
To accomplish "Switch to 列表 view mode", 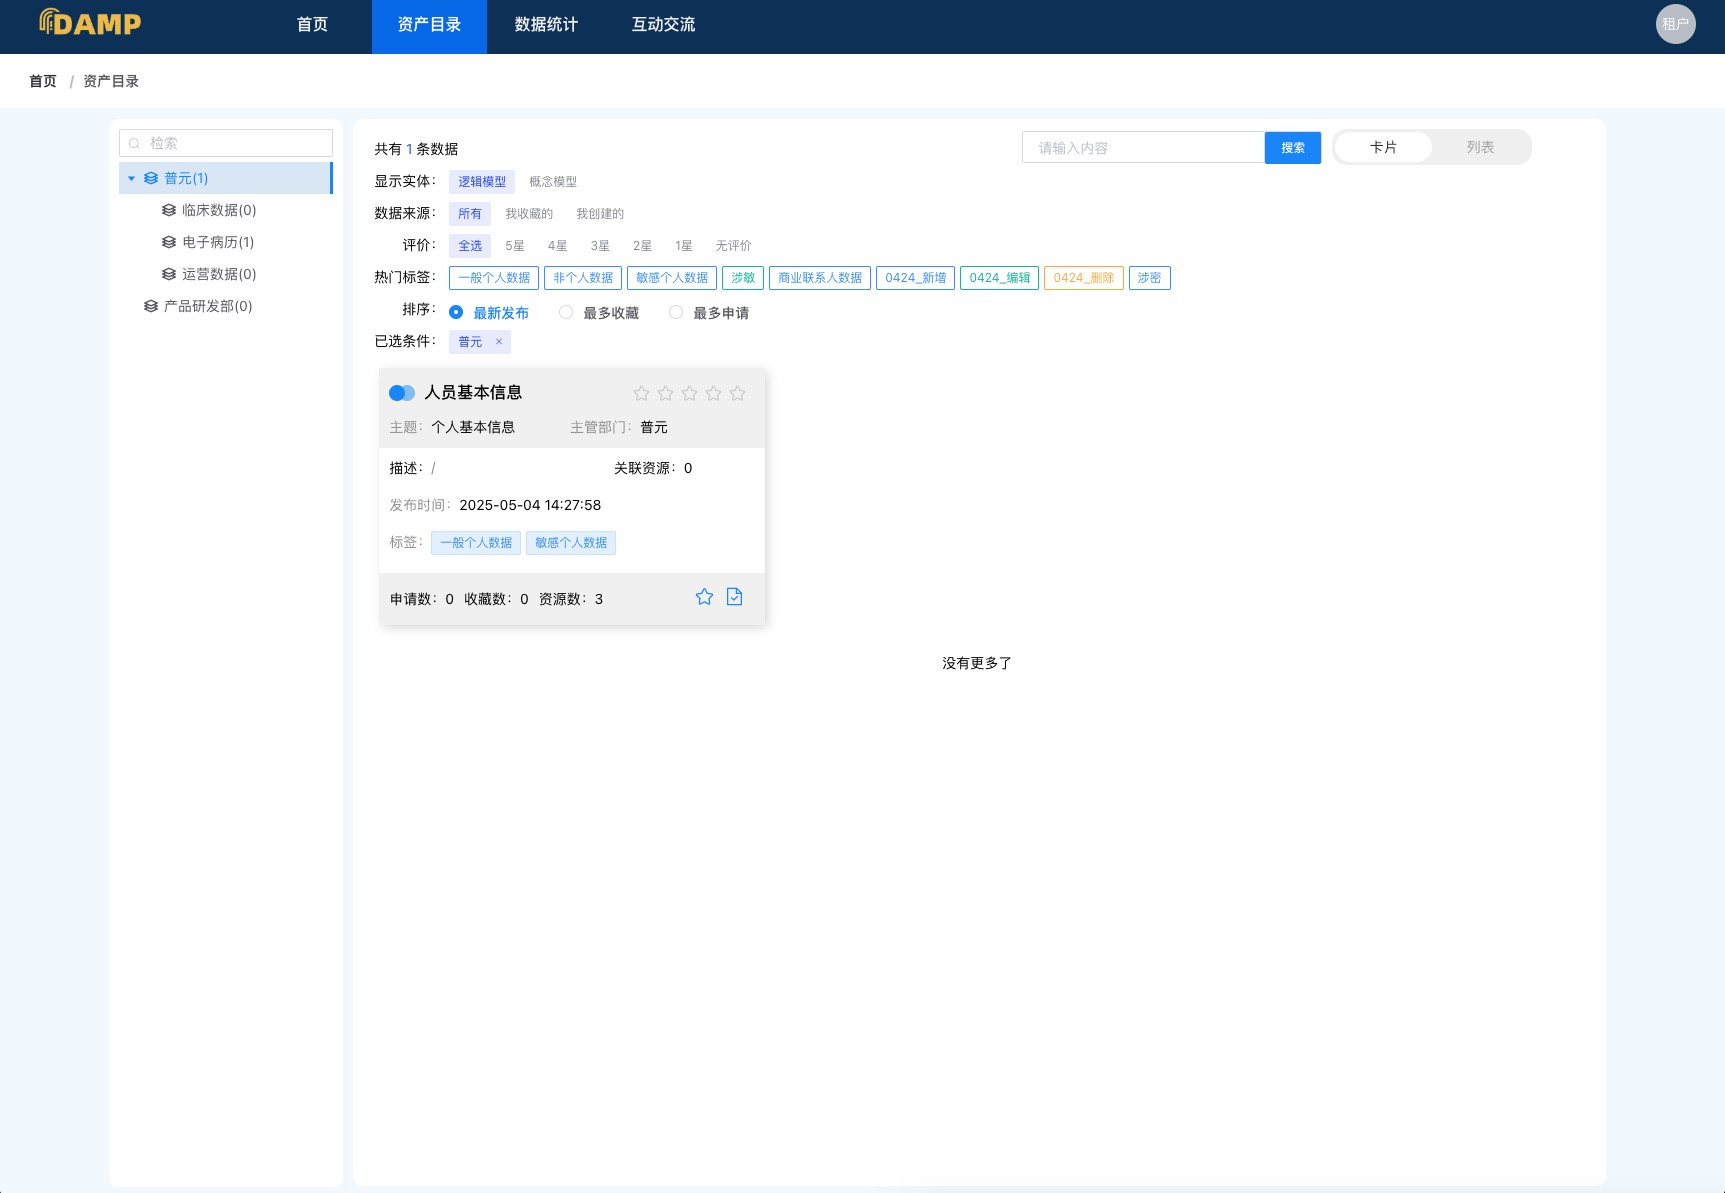I will tap(1479, 147).
